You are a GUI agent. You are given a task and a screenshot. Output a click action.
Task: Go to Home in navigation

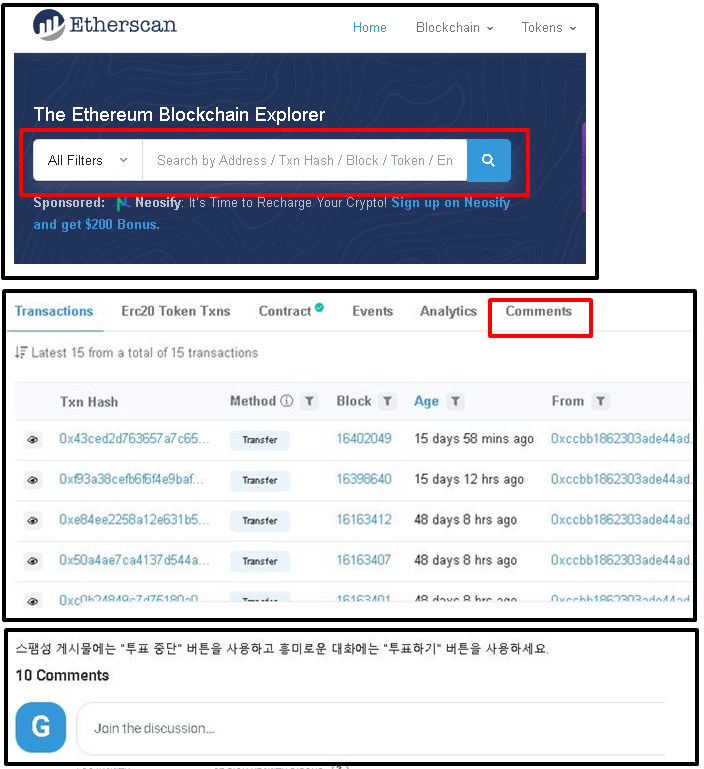(369, 27)
